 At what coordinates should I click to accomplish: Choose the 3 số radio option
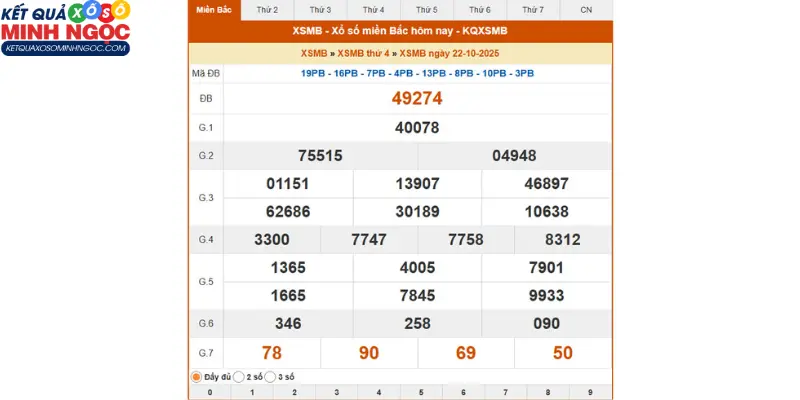click(270, 377)
